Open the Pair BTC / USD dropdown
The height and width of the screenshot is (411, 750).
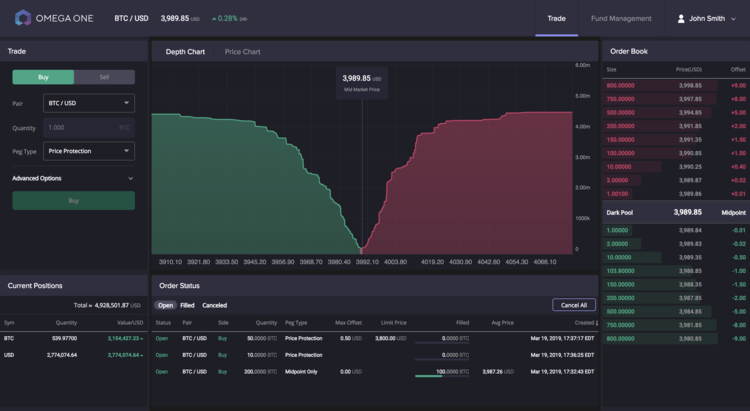[88, 103]
